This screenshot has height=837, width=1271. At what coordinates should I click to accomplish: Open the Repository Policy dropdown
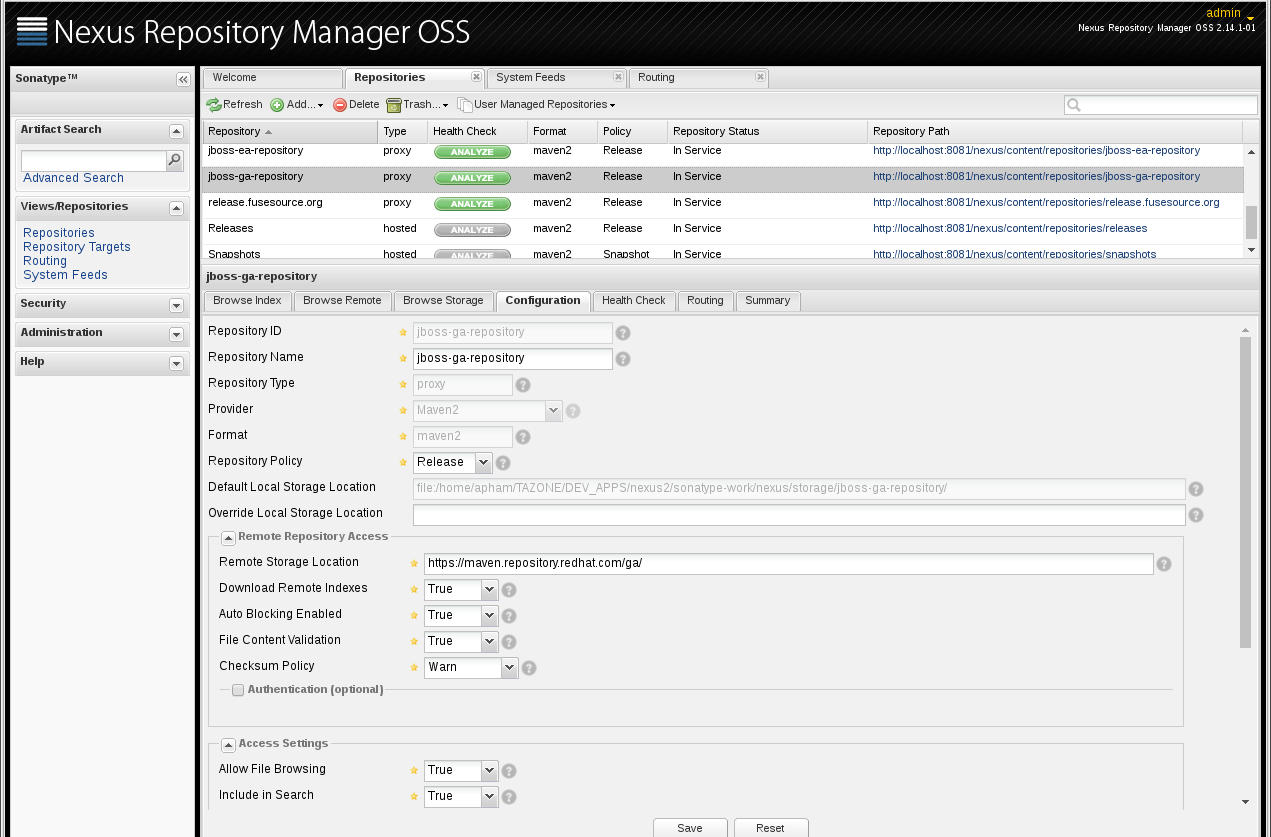click(484, 462)
